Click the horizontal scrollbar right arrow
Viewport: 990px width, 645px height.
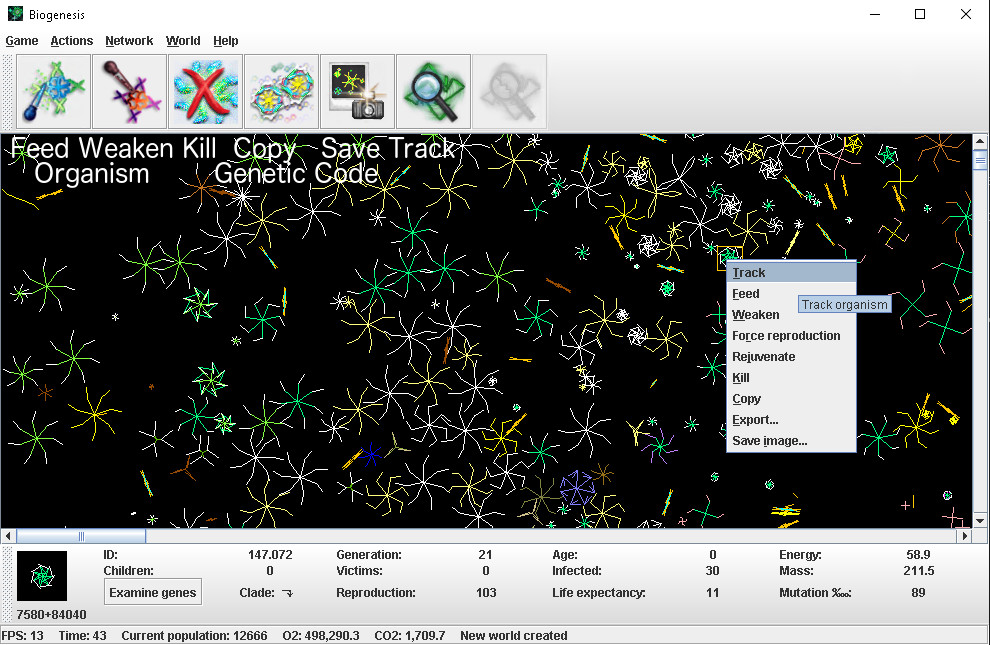964,537
